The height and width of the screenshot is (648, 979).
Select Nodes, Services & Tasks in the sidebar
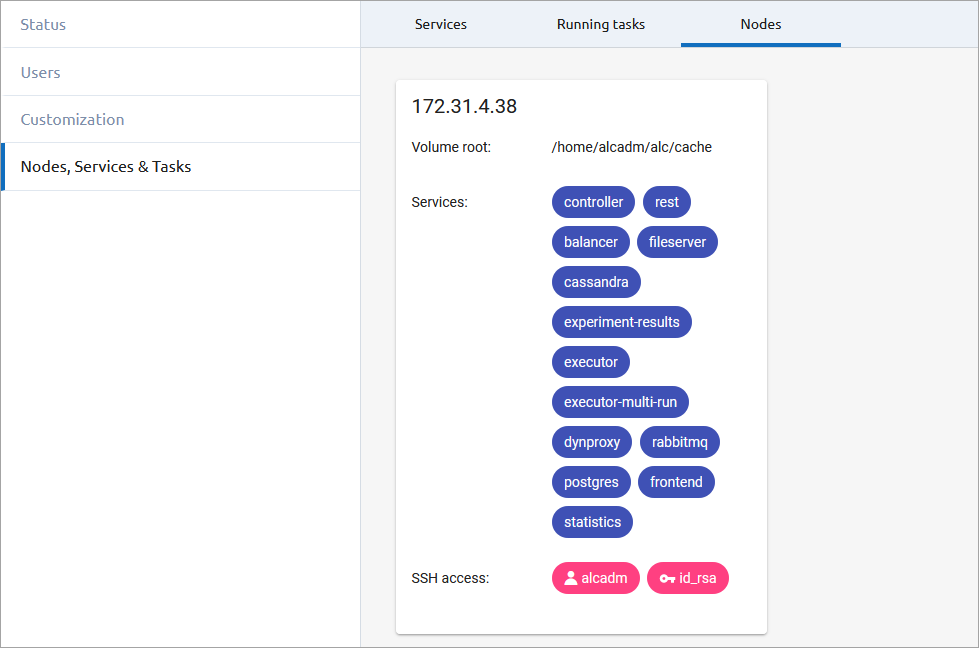[181, 167]
